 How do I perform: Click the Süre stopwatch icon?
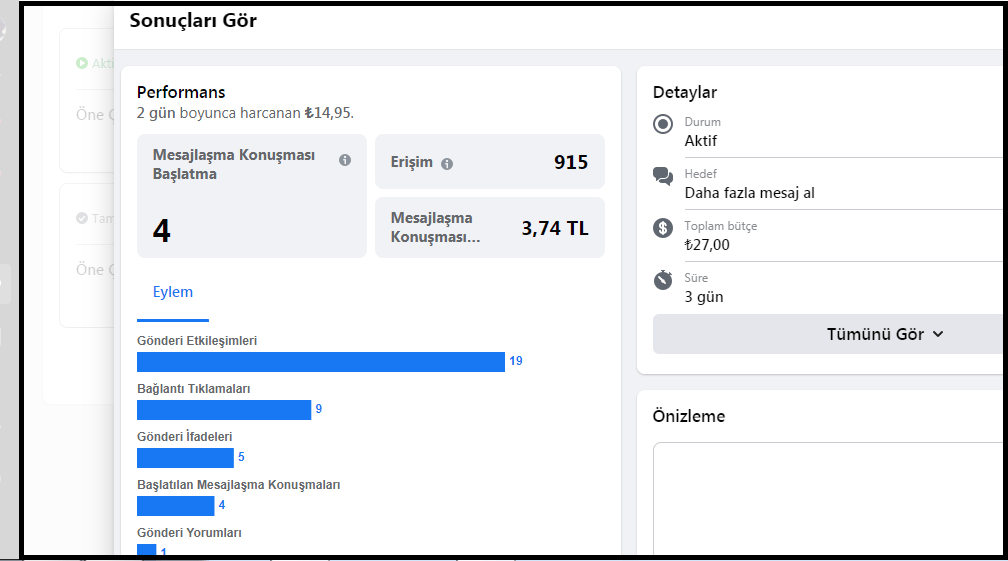pyautogui.click(x=663, y=280)
